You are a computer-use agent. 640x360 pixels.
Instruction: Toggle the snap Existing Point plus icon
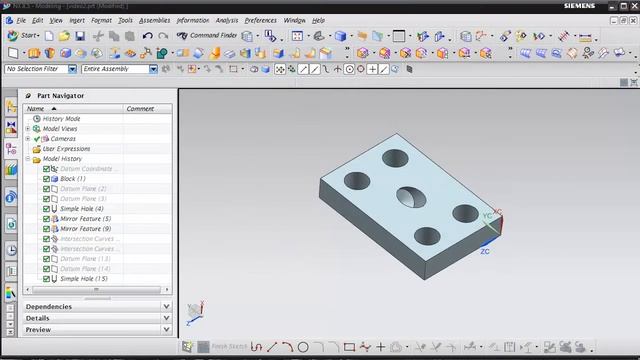point(372,69)
